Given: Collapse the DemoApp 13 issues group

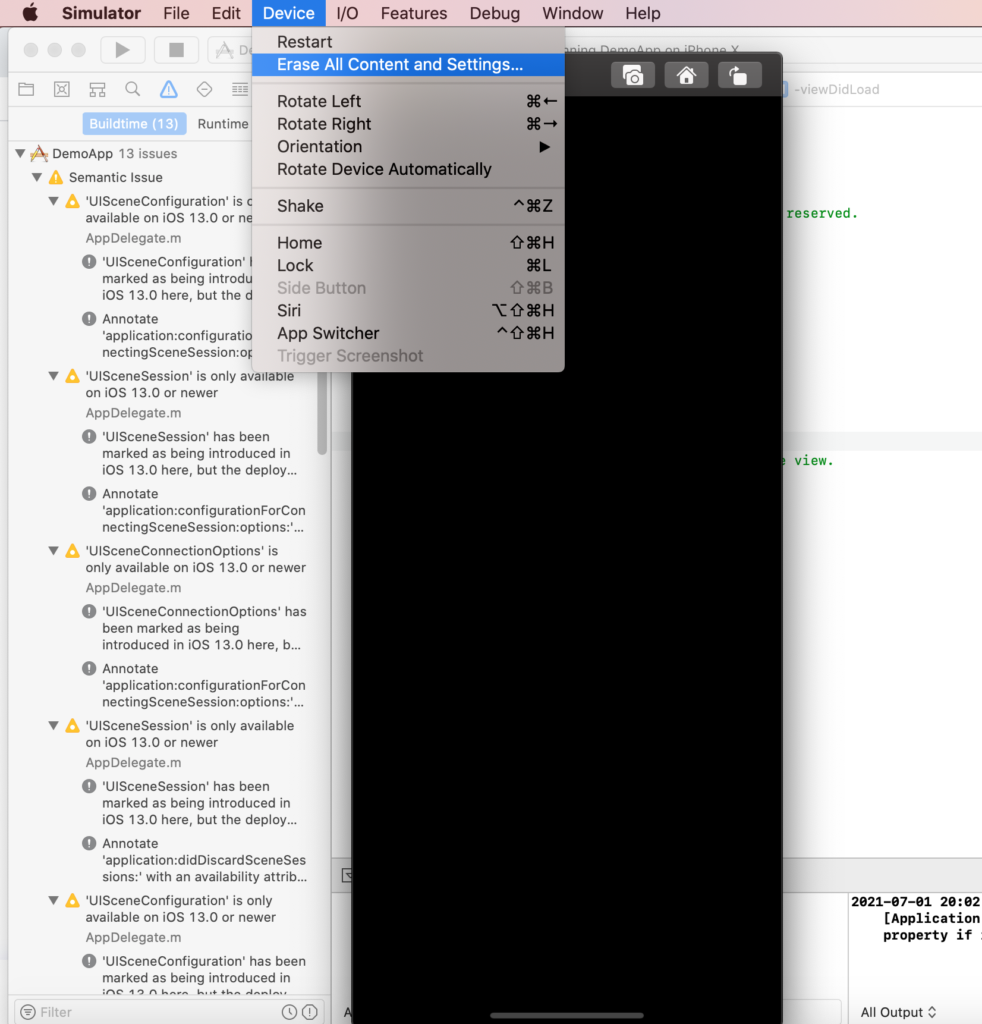Looking at the screenshot, I should [x=20, y=153].
